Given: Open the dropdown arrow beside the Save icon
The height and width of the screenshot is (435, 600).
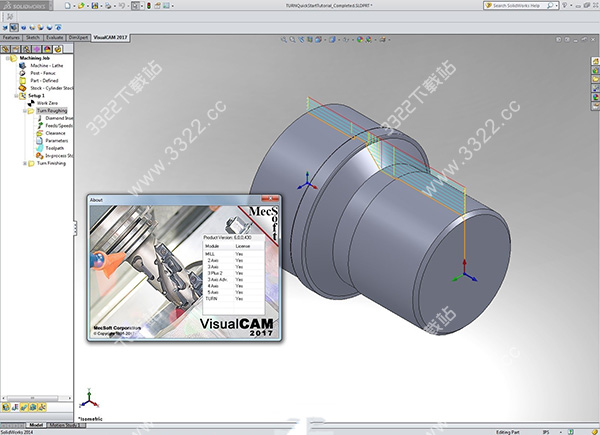Looking at the screenshot, I should click(101, 6).
